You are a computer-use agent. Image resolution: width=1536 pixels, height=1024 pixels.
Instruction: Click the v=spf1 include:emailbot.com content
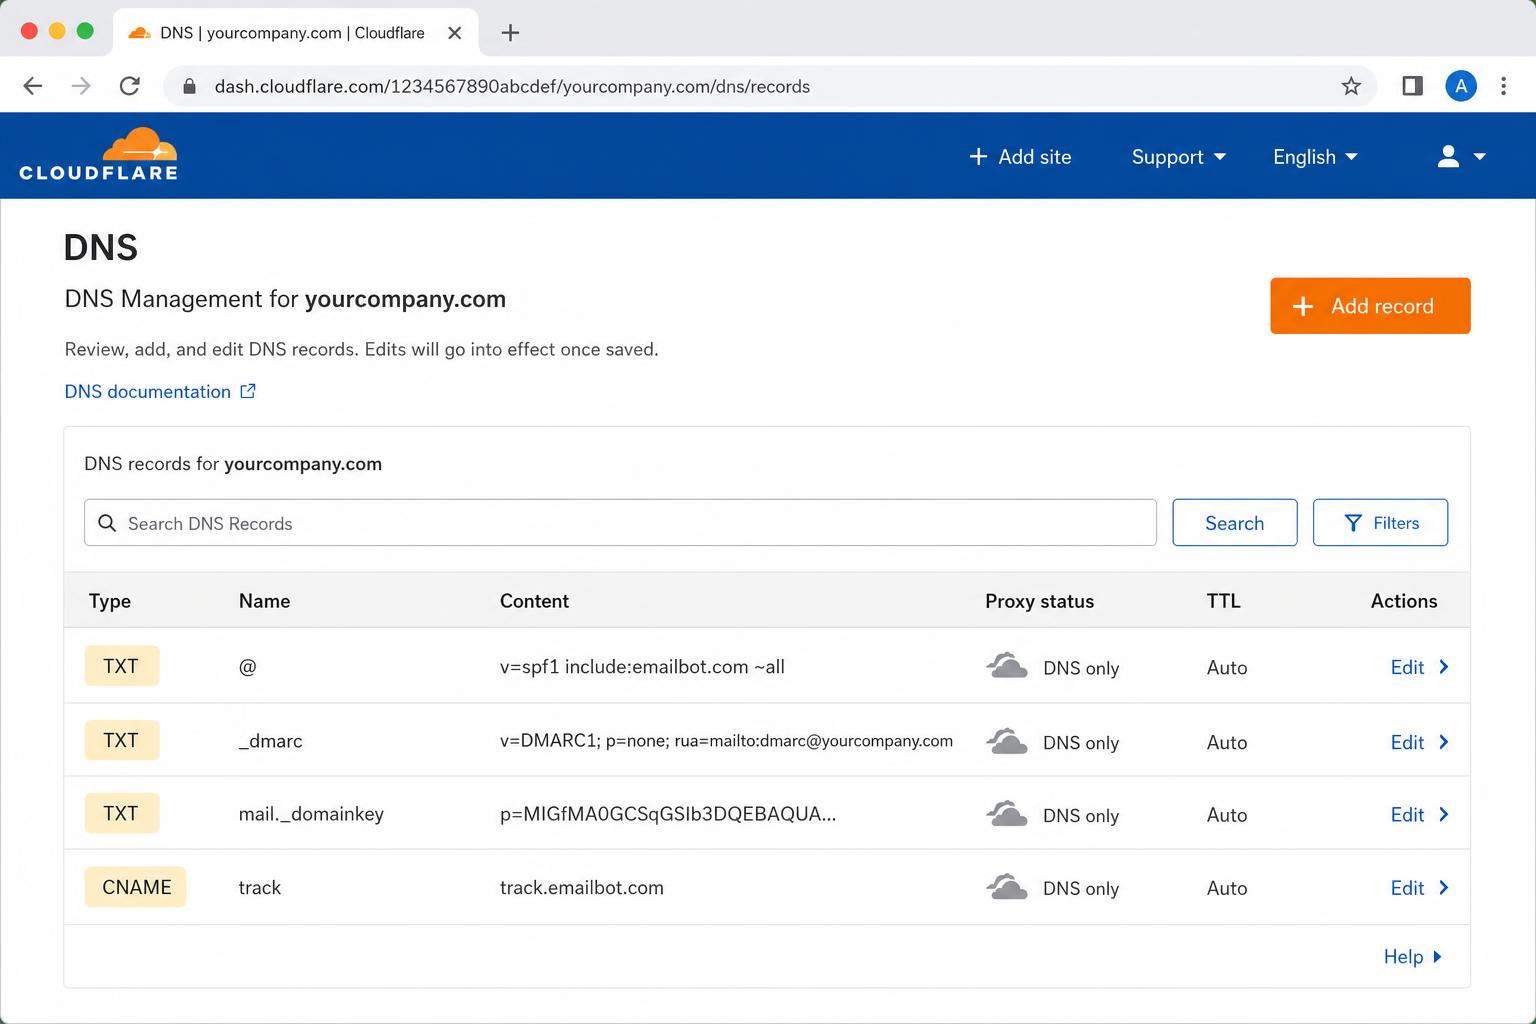(x=642, y=667)
